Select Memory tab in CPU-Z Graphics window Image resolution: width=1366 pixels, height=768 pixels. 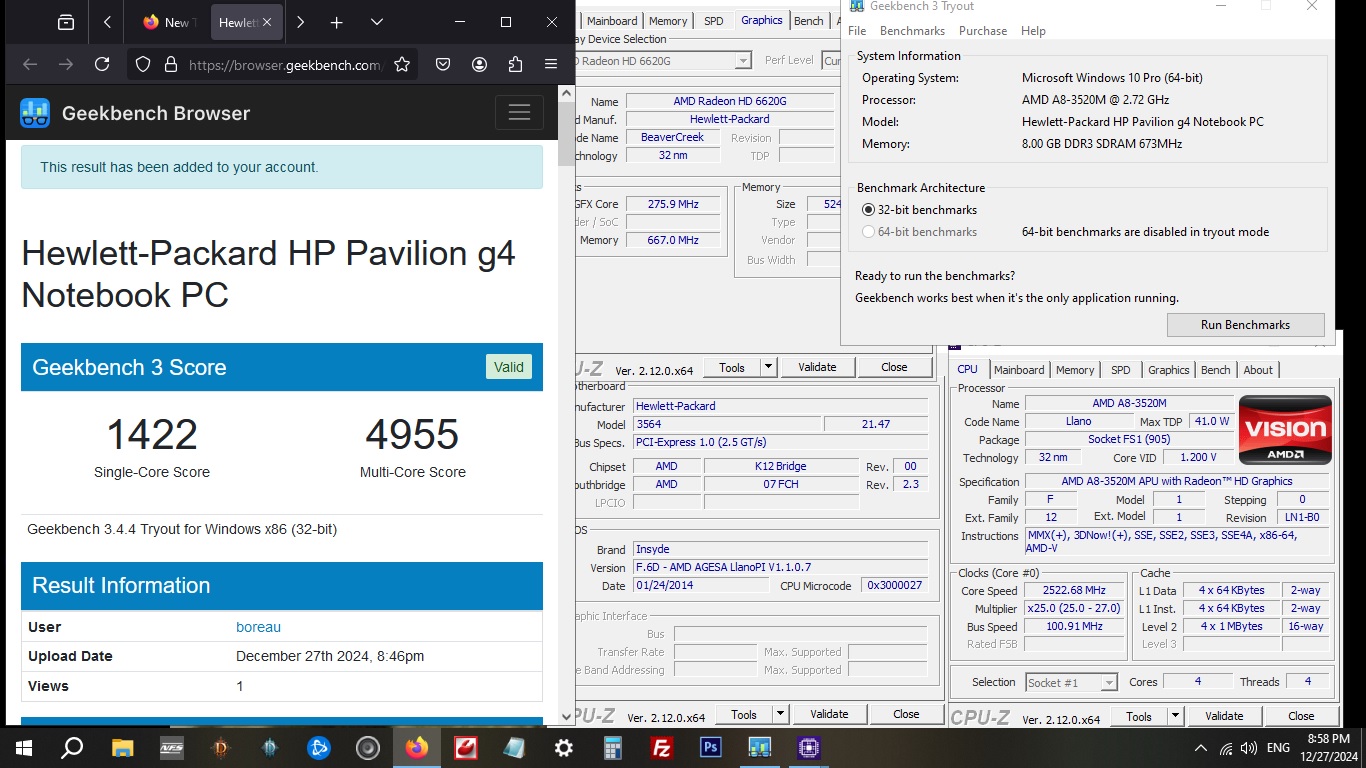coord(668,21)
